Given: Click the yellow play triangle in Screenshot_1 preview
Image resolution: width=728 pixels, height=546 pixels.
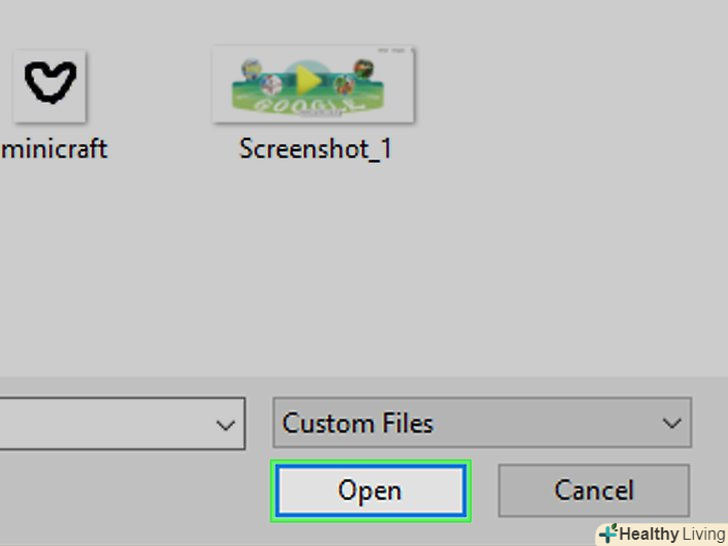Looking at the screenshot, I should point(307,82).
